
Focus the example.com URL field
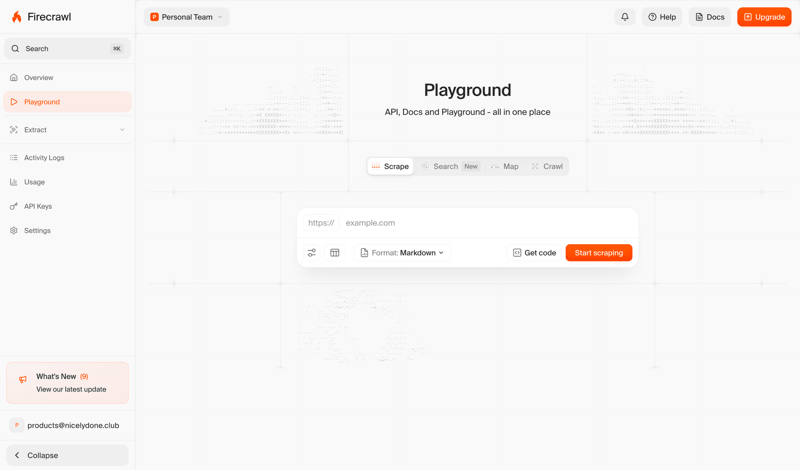(x=488, y=222)
